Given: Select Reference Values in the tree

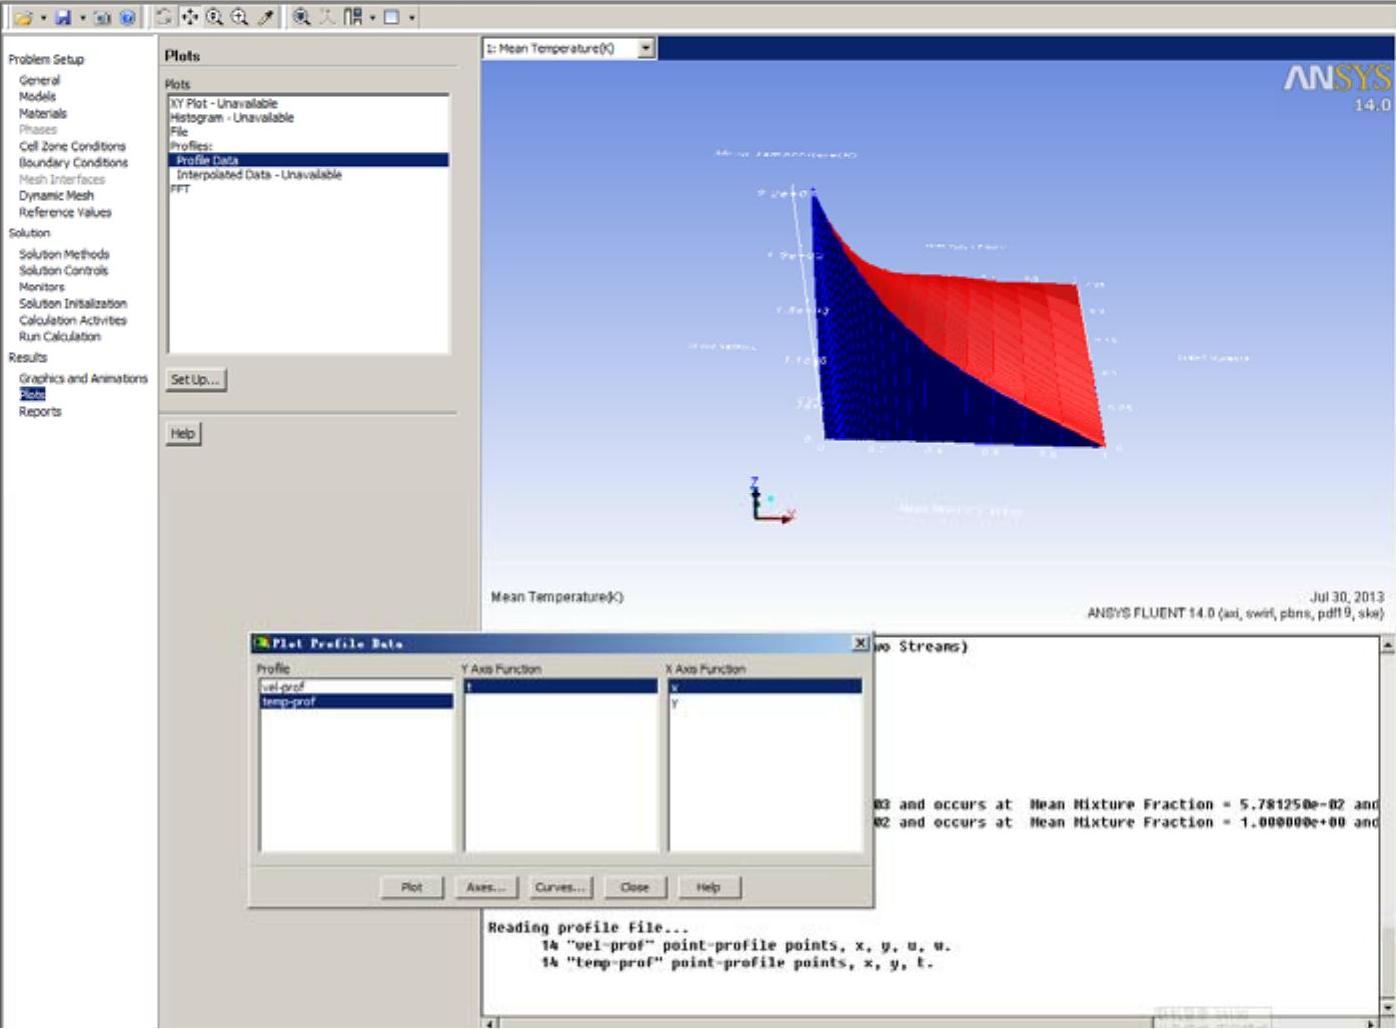Looking at the screenshot, I should [x=65, y=213].
